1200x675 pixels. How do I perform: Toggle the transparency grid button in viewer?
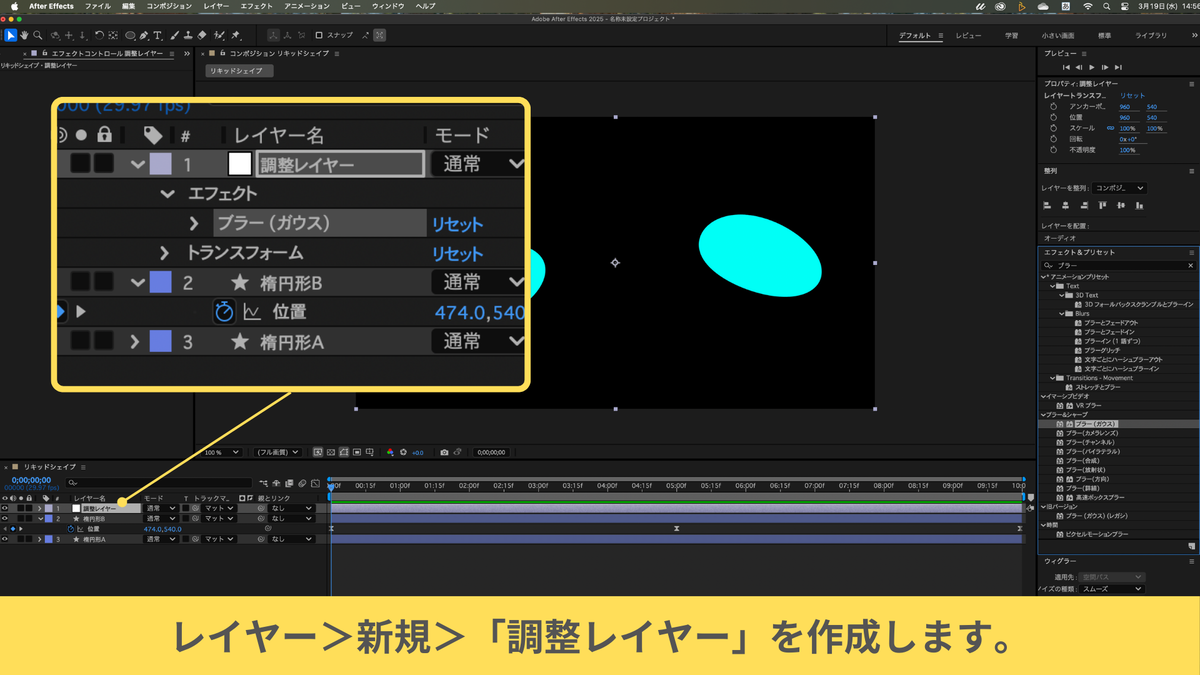331,452
